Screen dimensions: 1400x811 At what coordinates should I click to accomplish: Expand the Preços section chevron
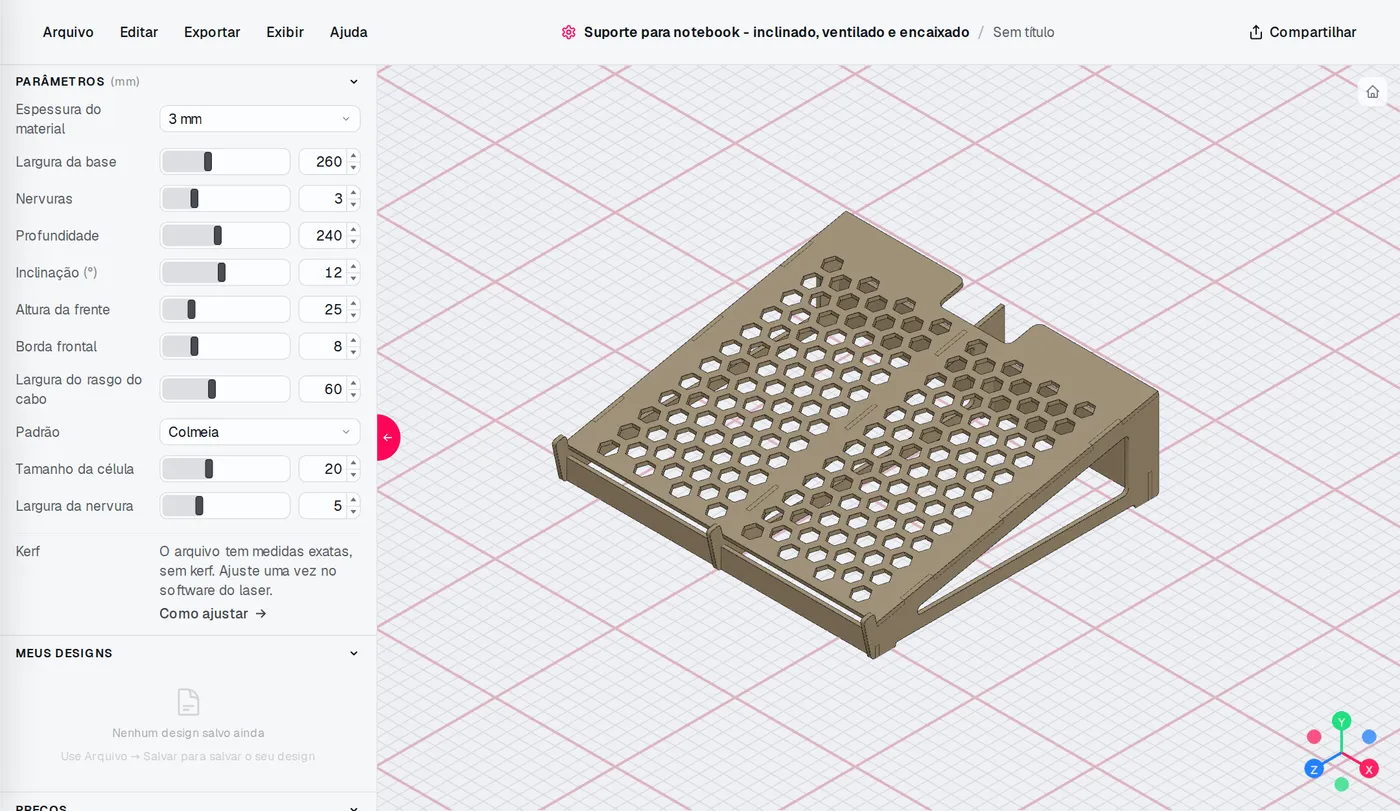click(353, 807)
